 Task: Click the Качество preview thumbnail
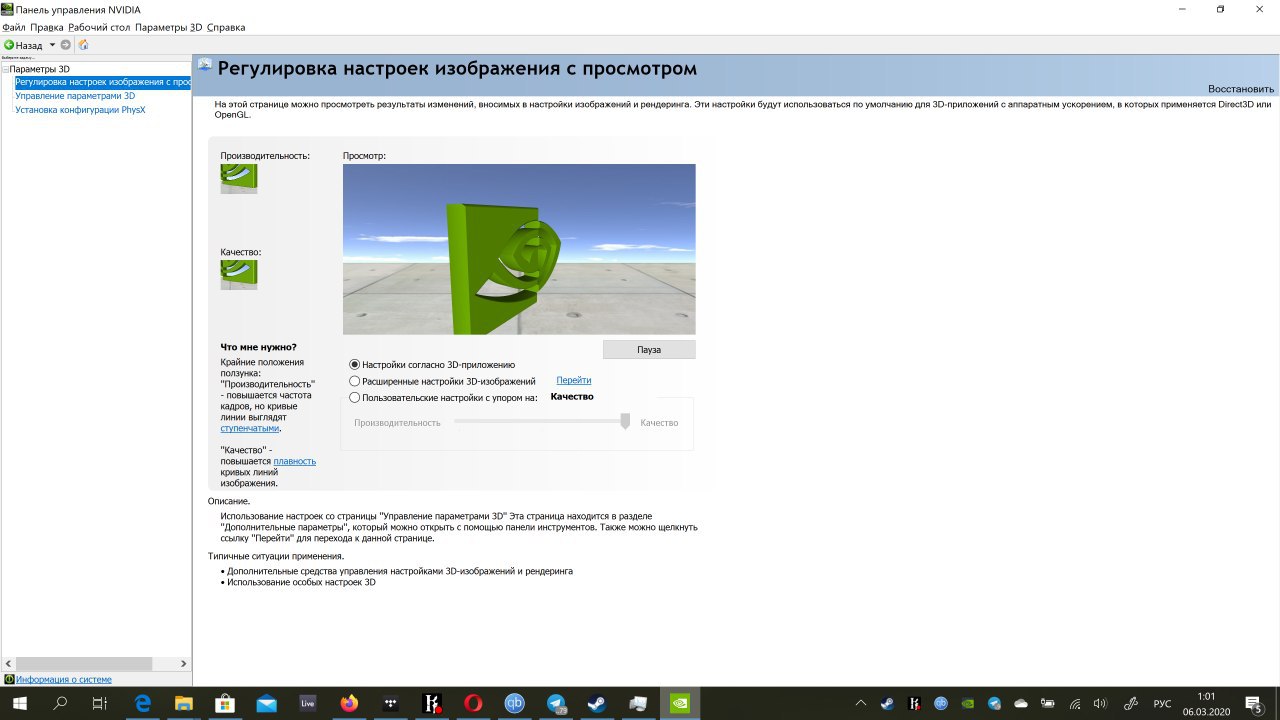(x=239, y=275)
